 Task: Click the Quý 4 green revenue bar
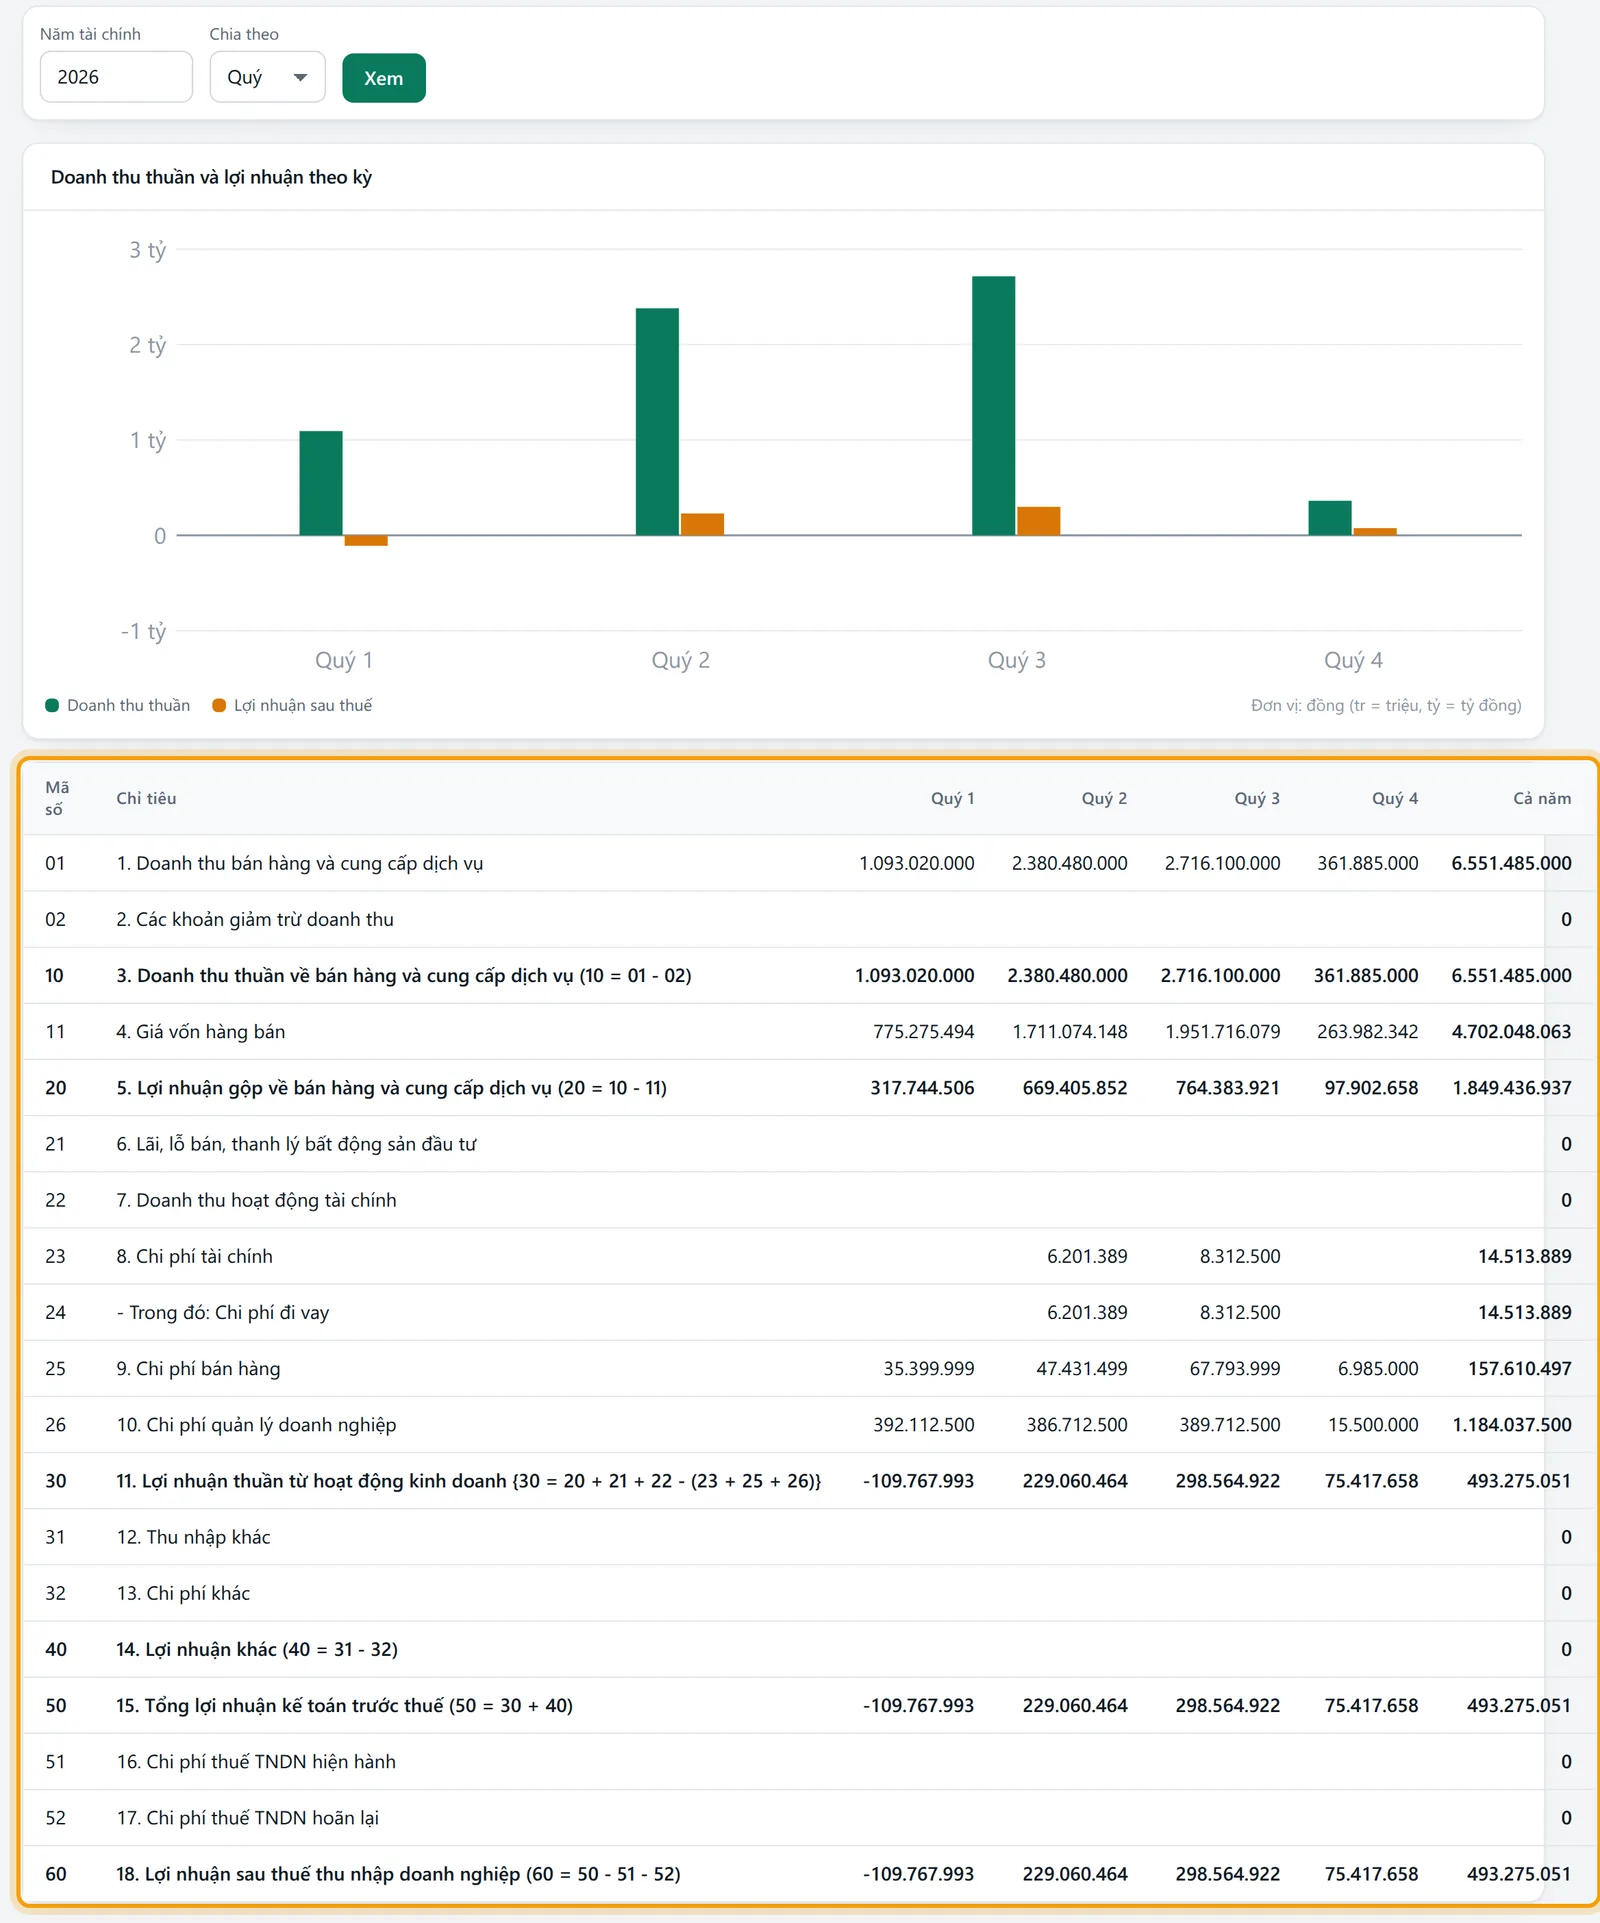1330,518
